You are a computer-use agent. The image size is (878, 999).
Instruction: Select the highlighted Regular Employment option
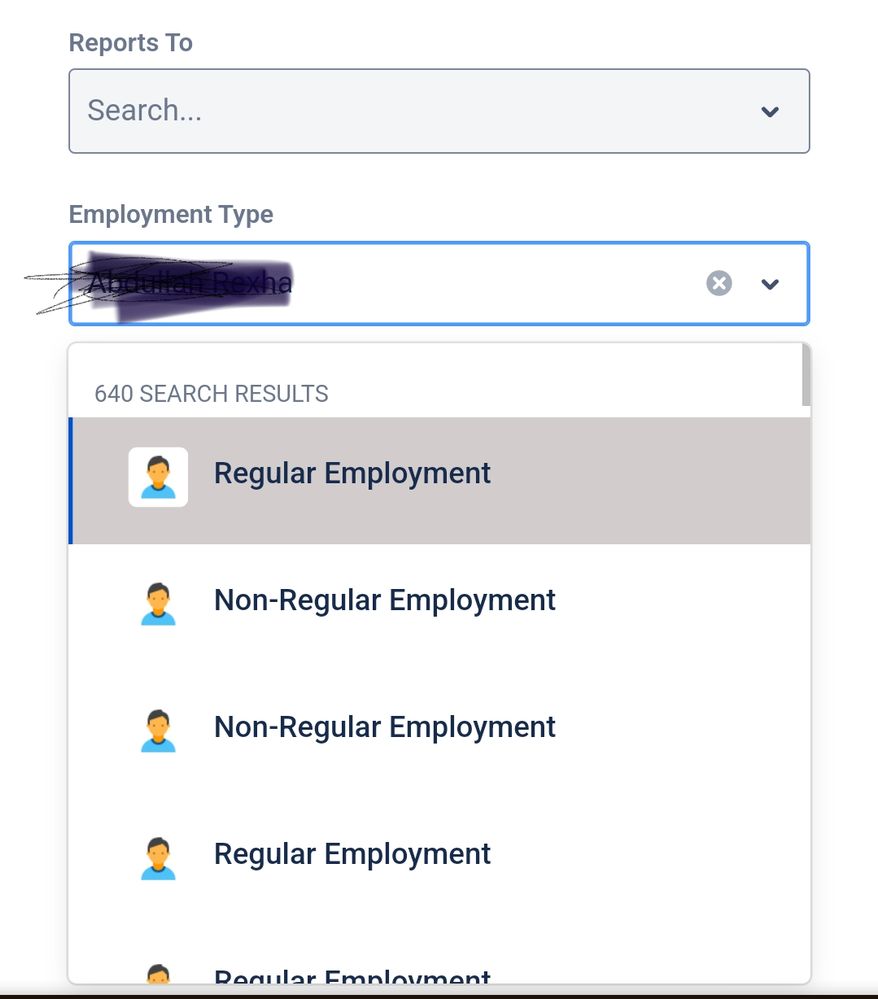click(x=439, y=480)
